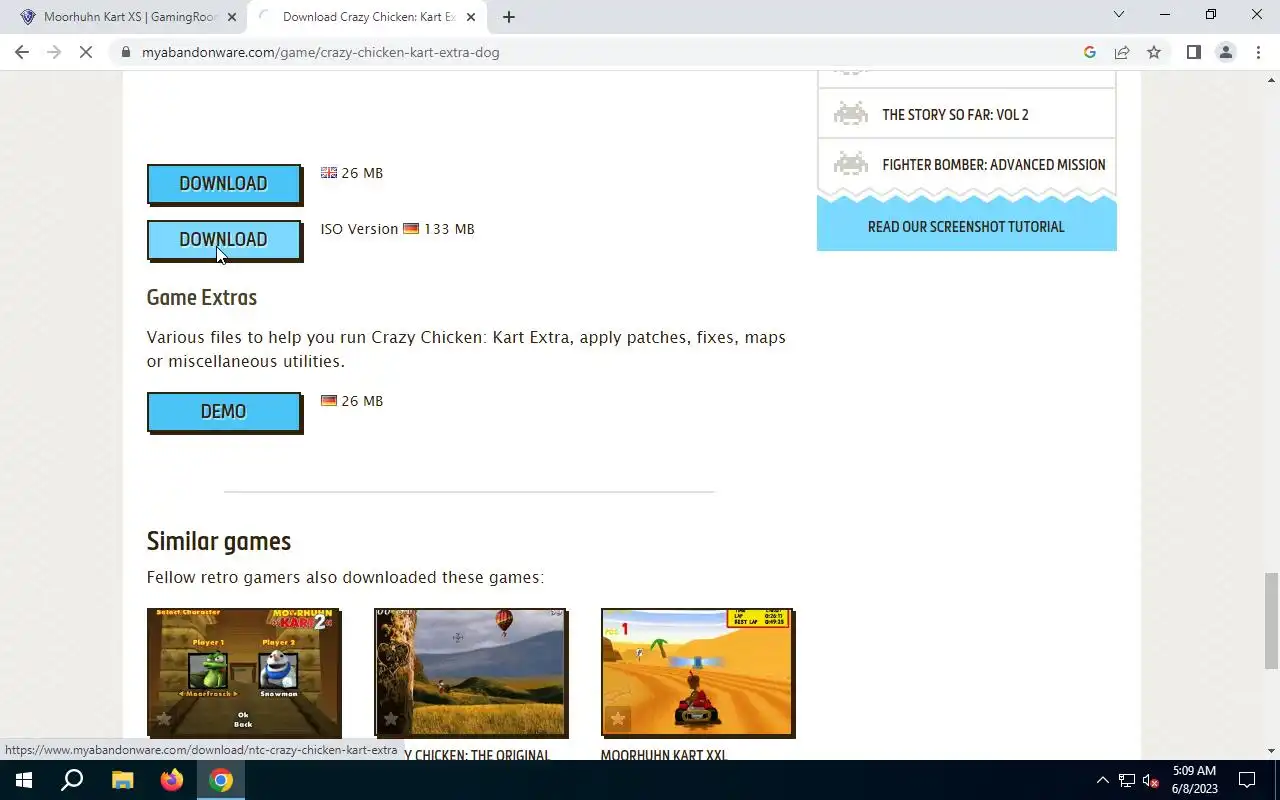
Task: Download the 26 MB German demo
Action: (x=223, y=411)
